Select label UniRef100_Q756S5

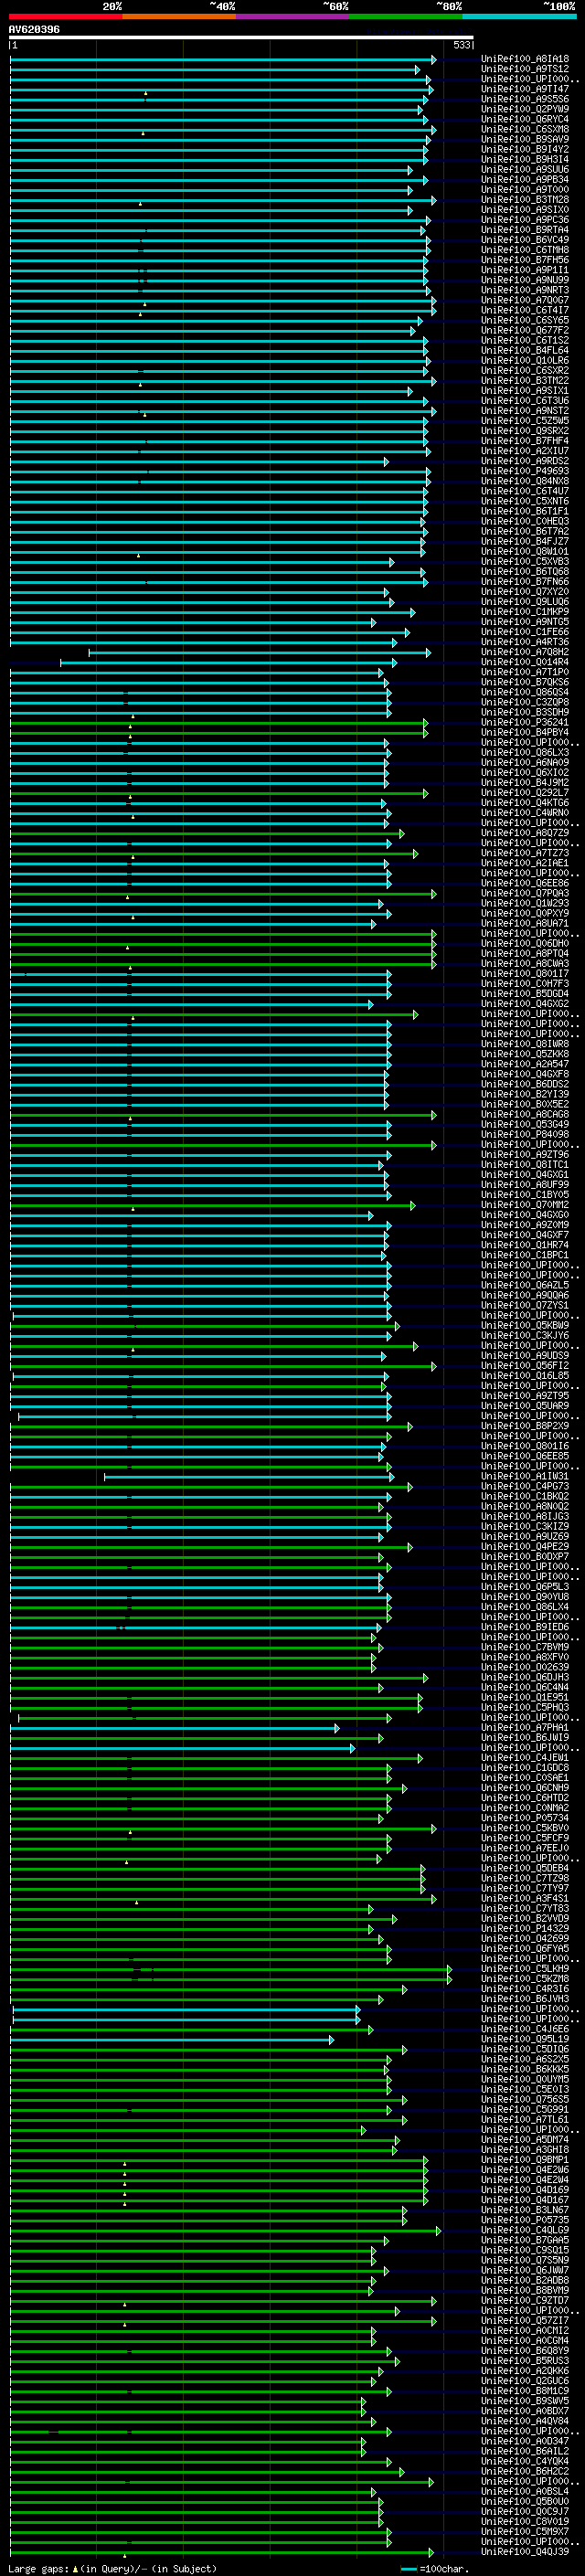(525, 2099)
